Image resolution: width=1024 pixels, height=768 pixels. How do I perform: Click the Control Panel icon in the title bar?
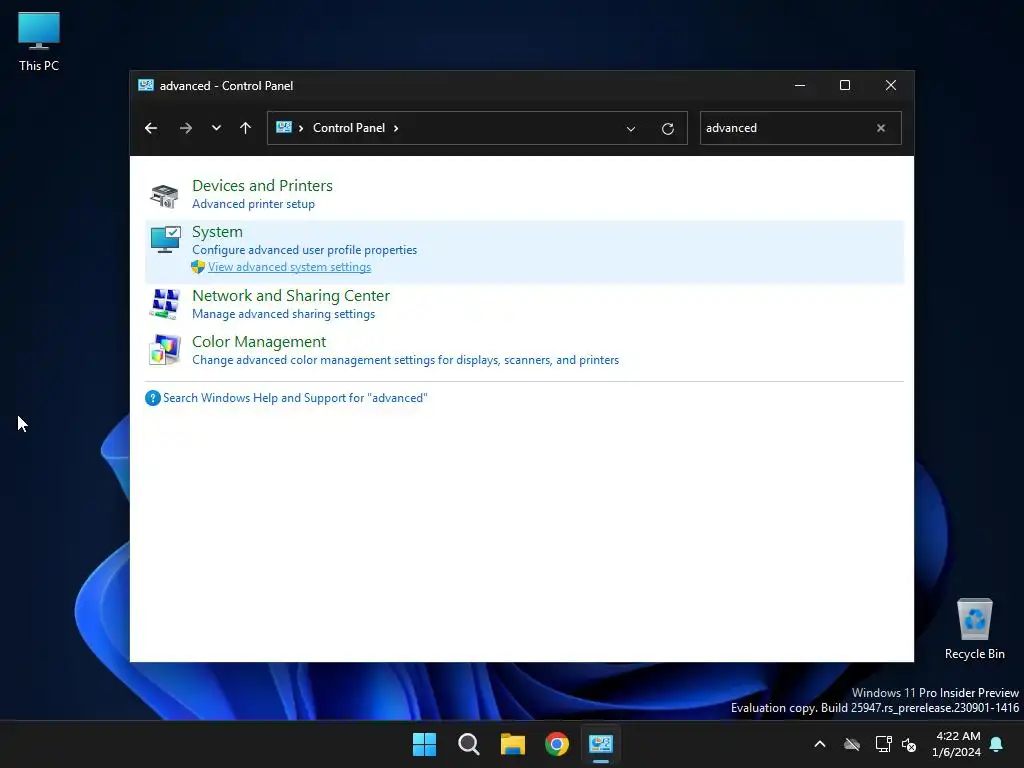(146, 86)
